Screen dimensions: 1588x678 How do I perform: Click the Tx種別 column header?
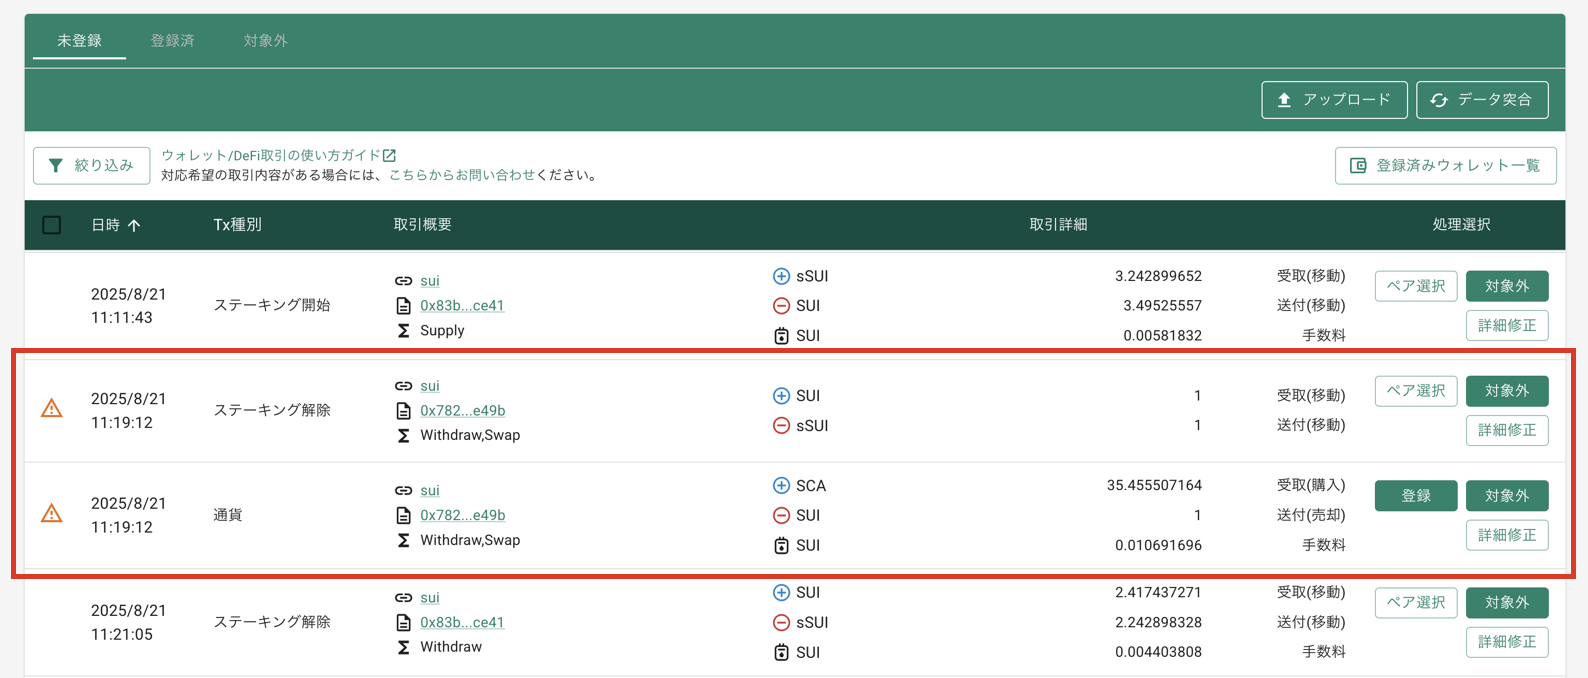click(237, 225)
